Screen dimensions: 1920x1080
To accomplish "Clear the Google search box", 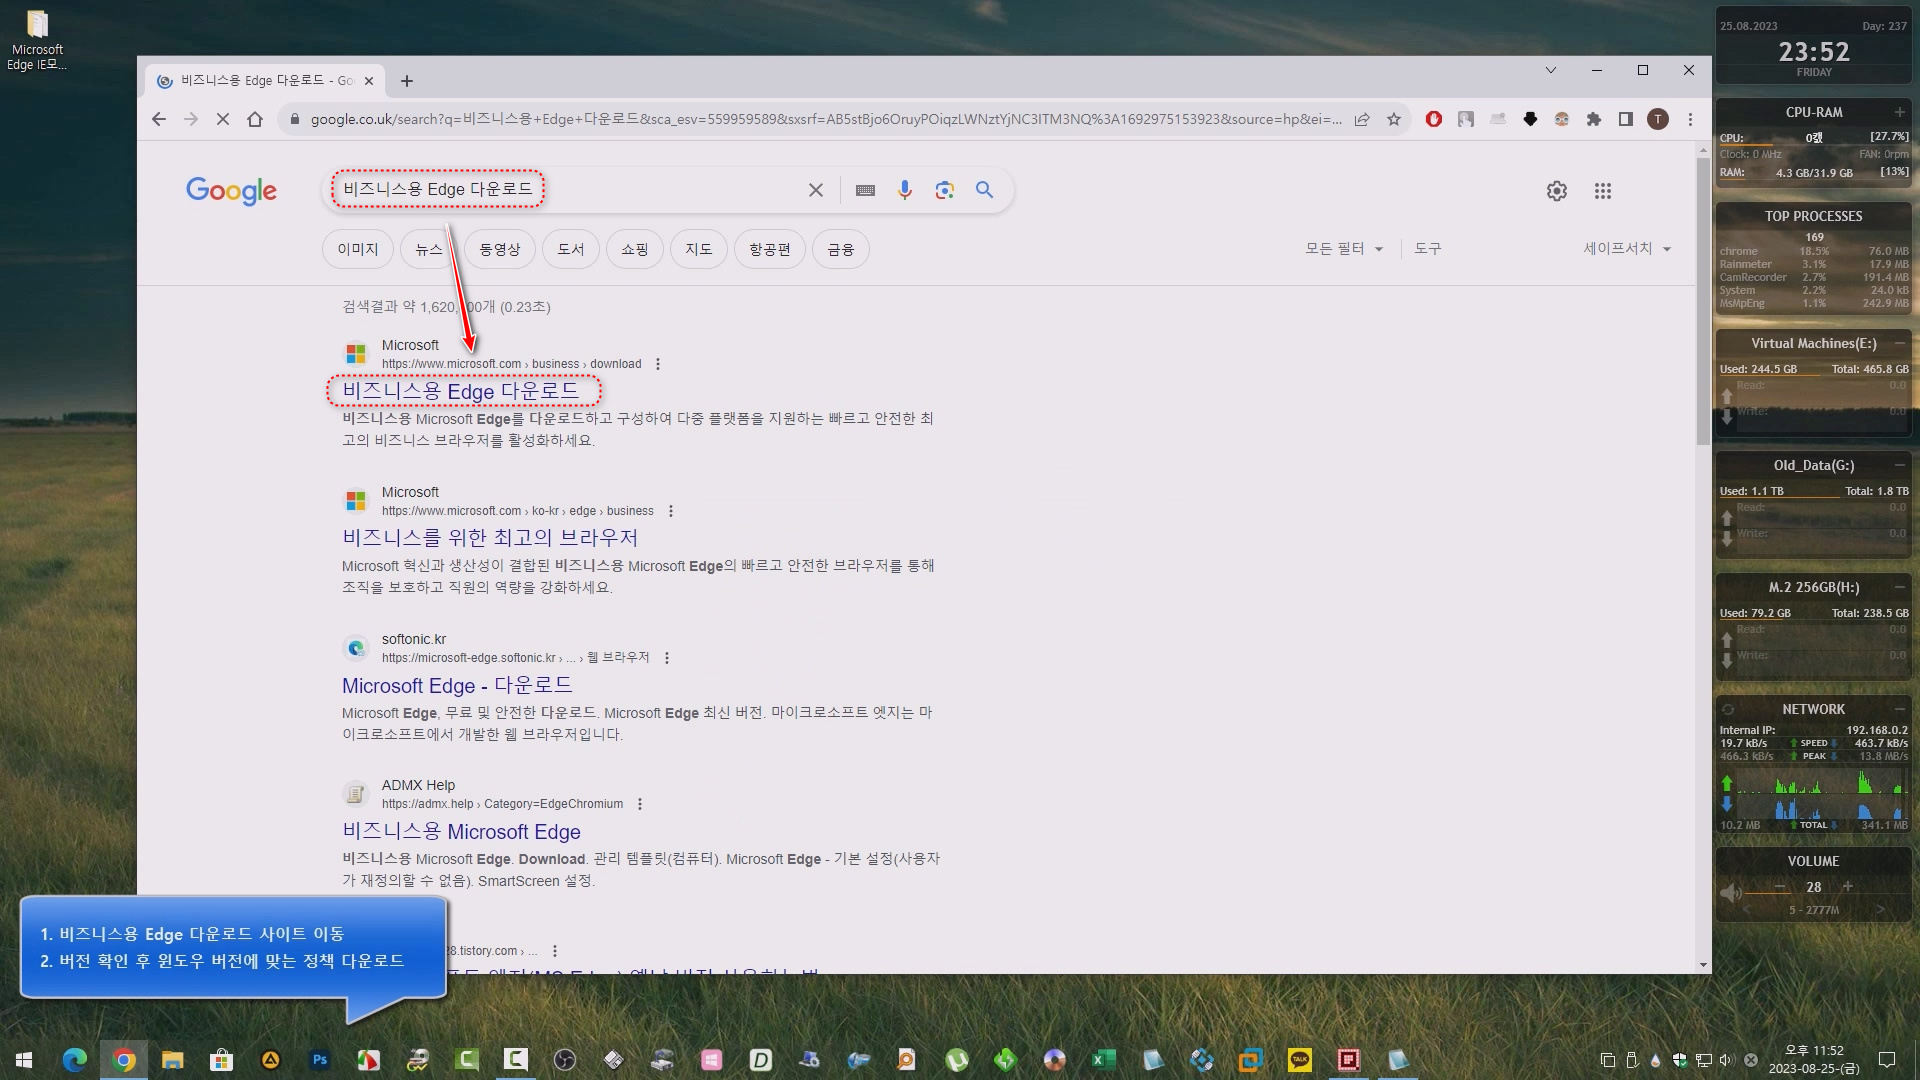I will coord(816,190).
